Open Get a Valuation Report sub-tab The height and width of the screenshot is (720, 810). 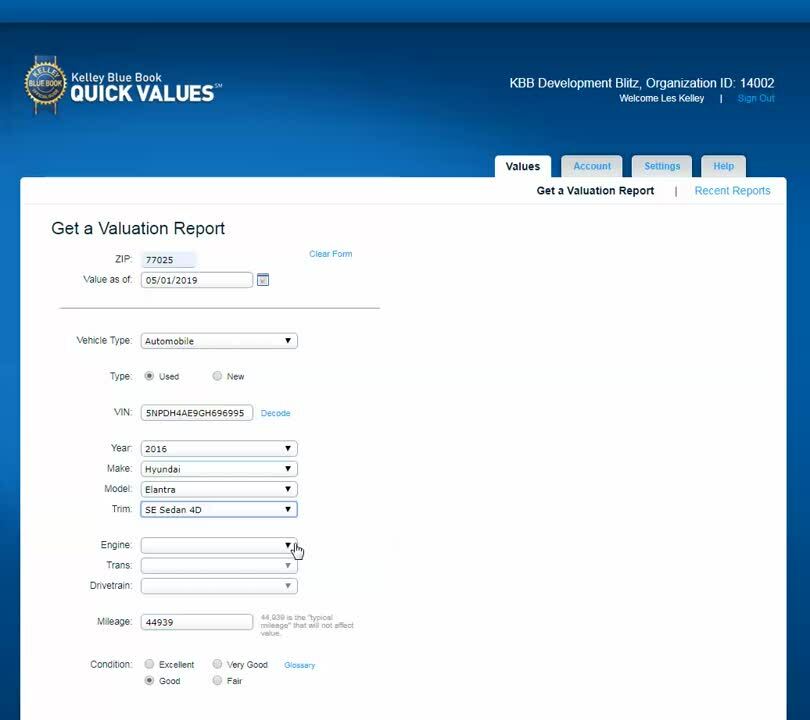pyautogui.click(x=595, y=191)
